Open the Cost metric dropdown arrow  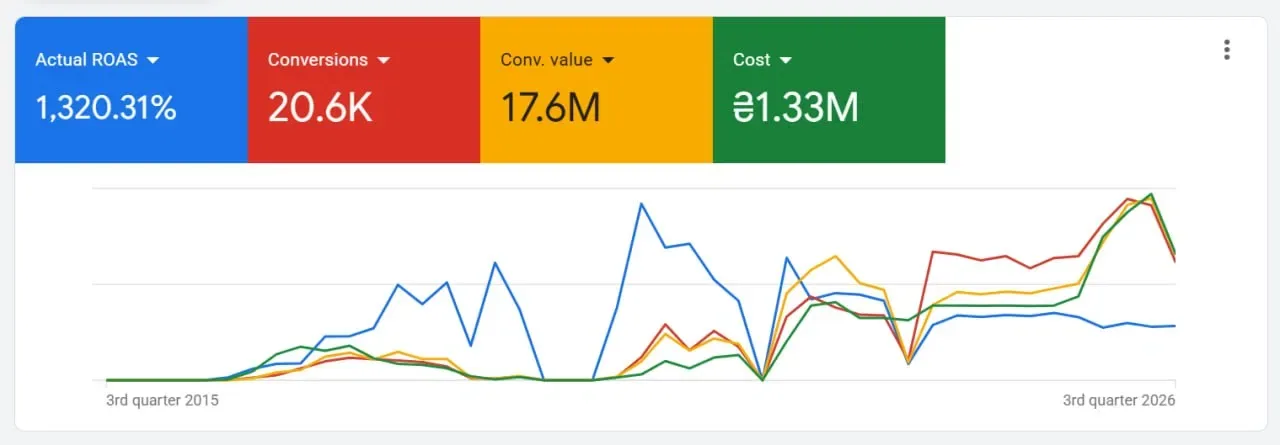pyautogui.click(x=785, y=60)
